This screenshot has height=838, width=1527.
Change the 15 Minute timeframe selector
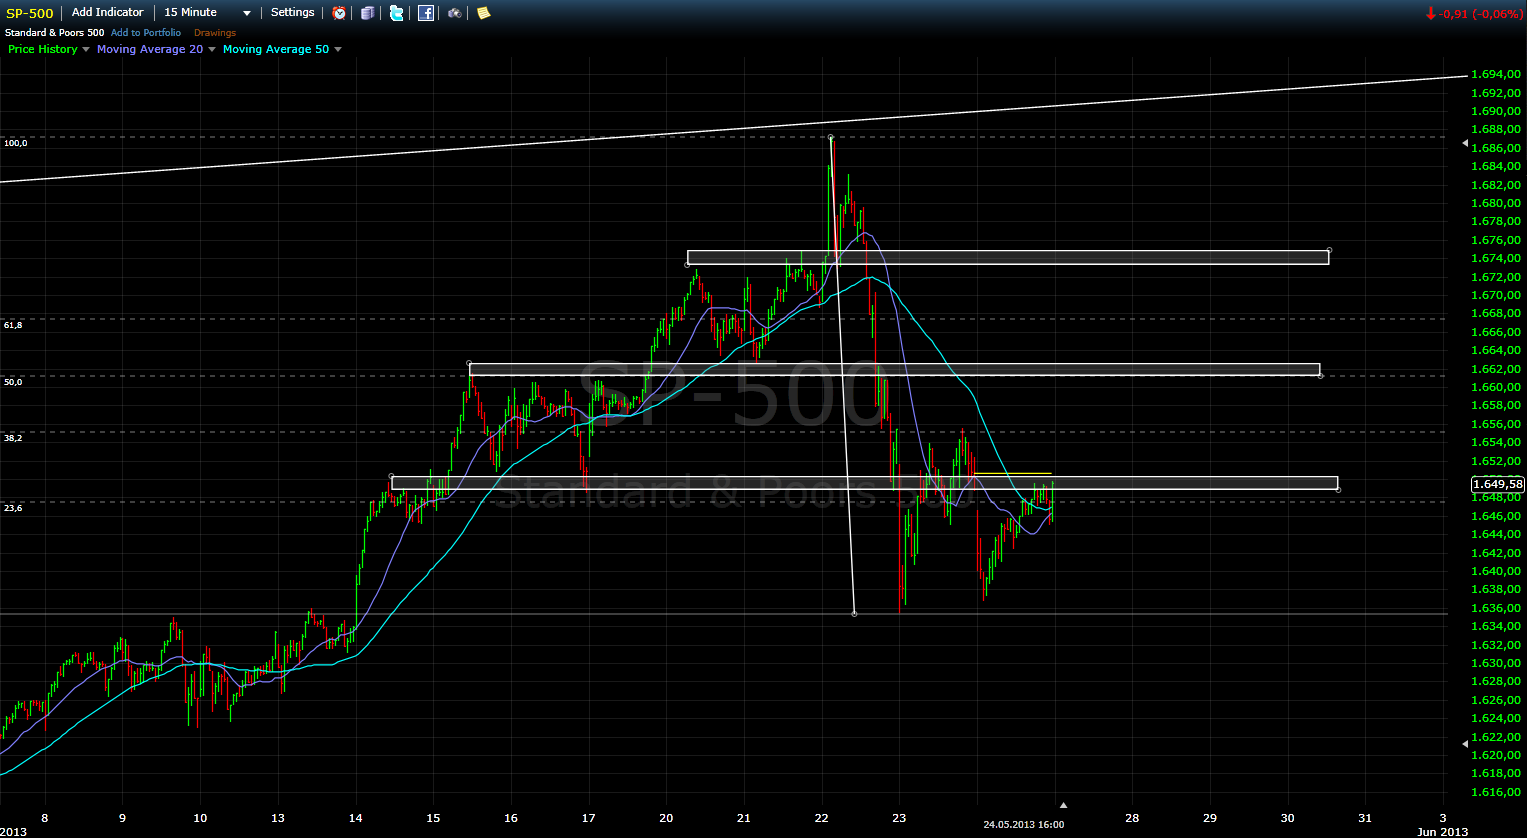pyautogui.click(x=207, y=13)
